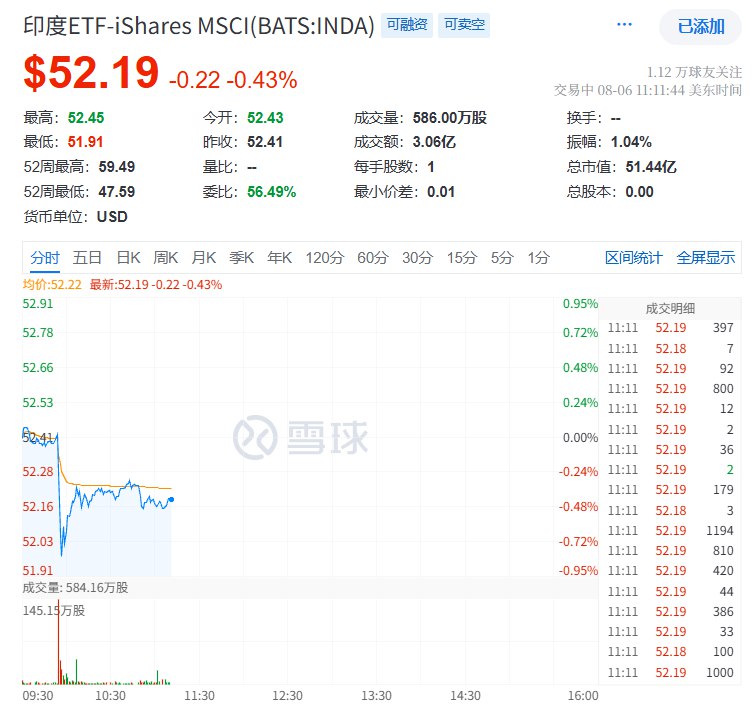Viewport: 755px width, 721px height.
Task: Click the 52周最低 value 47.59
Action: click(117, 192)
